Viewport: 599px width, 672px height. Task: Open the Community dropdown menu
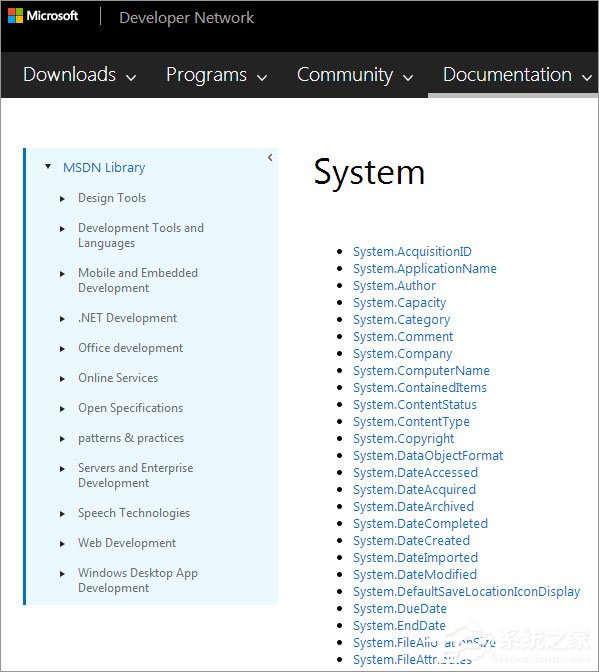[x=355, y=75]
